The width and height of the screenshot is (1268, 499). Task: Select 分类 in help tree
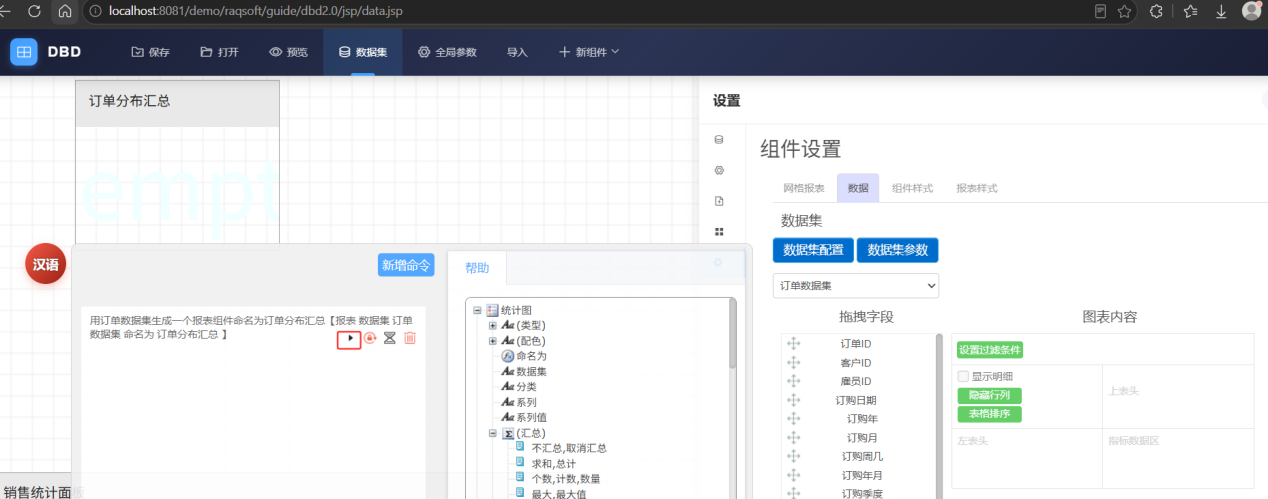[526, 387]
